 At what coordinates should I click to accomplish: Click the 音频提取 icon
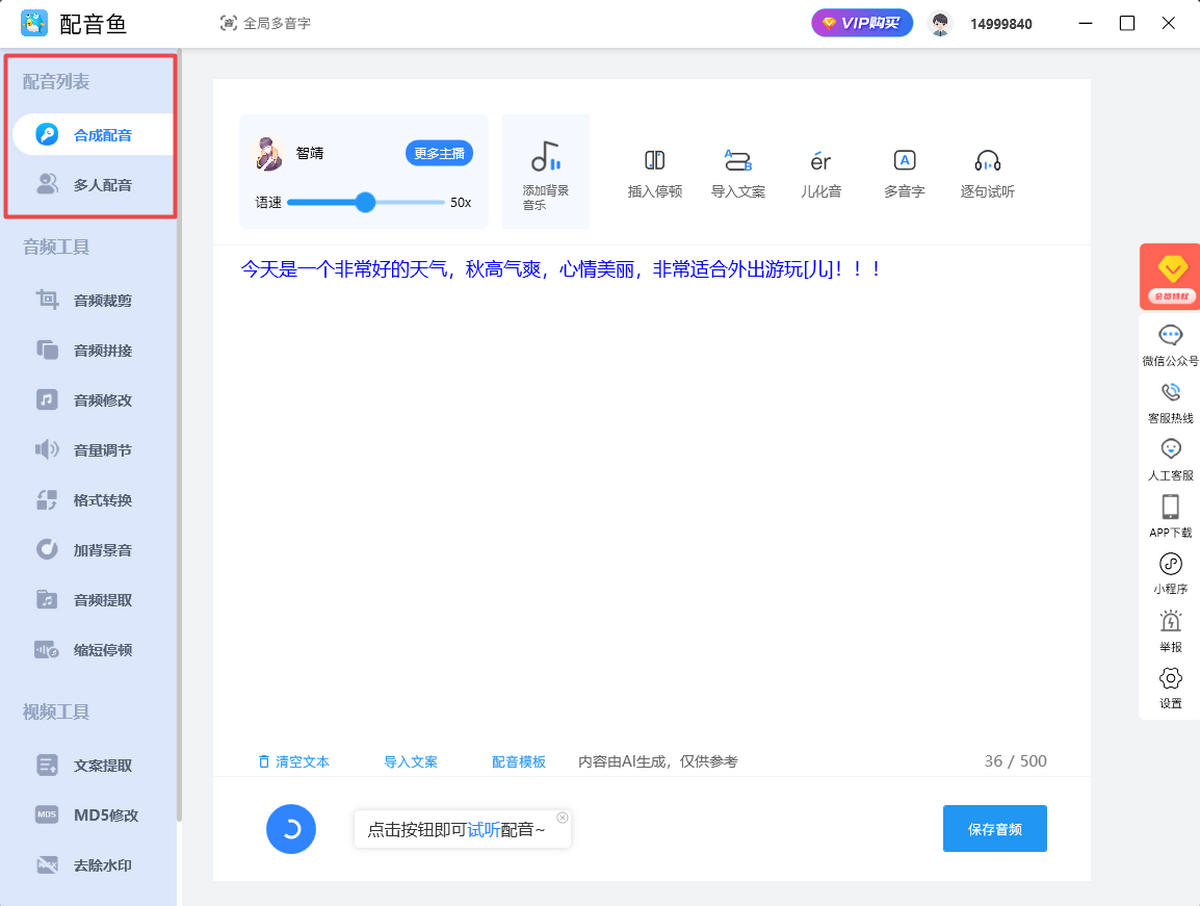(47, 600)
